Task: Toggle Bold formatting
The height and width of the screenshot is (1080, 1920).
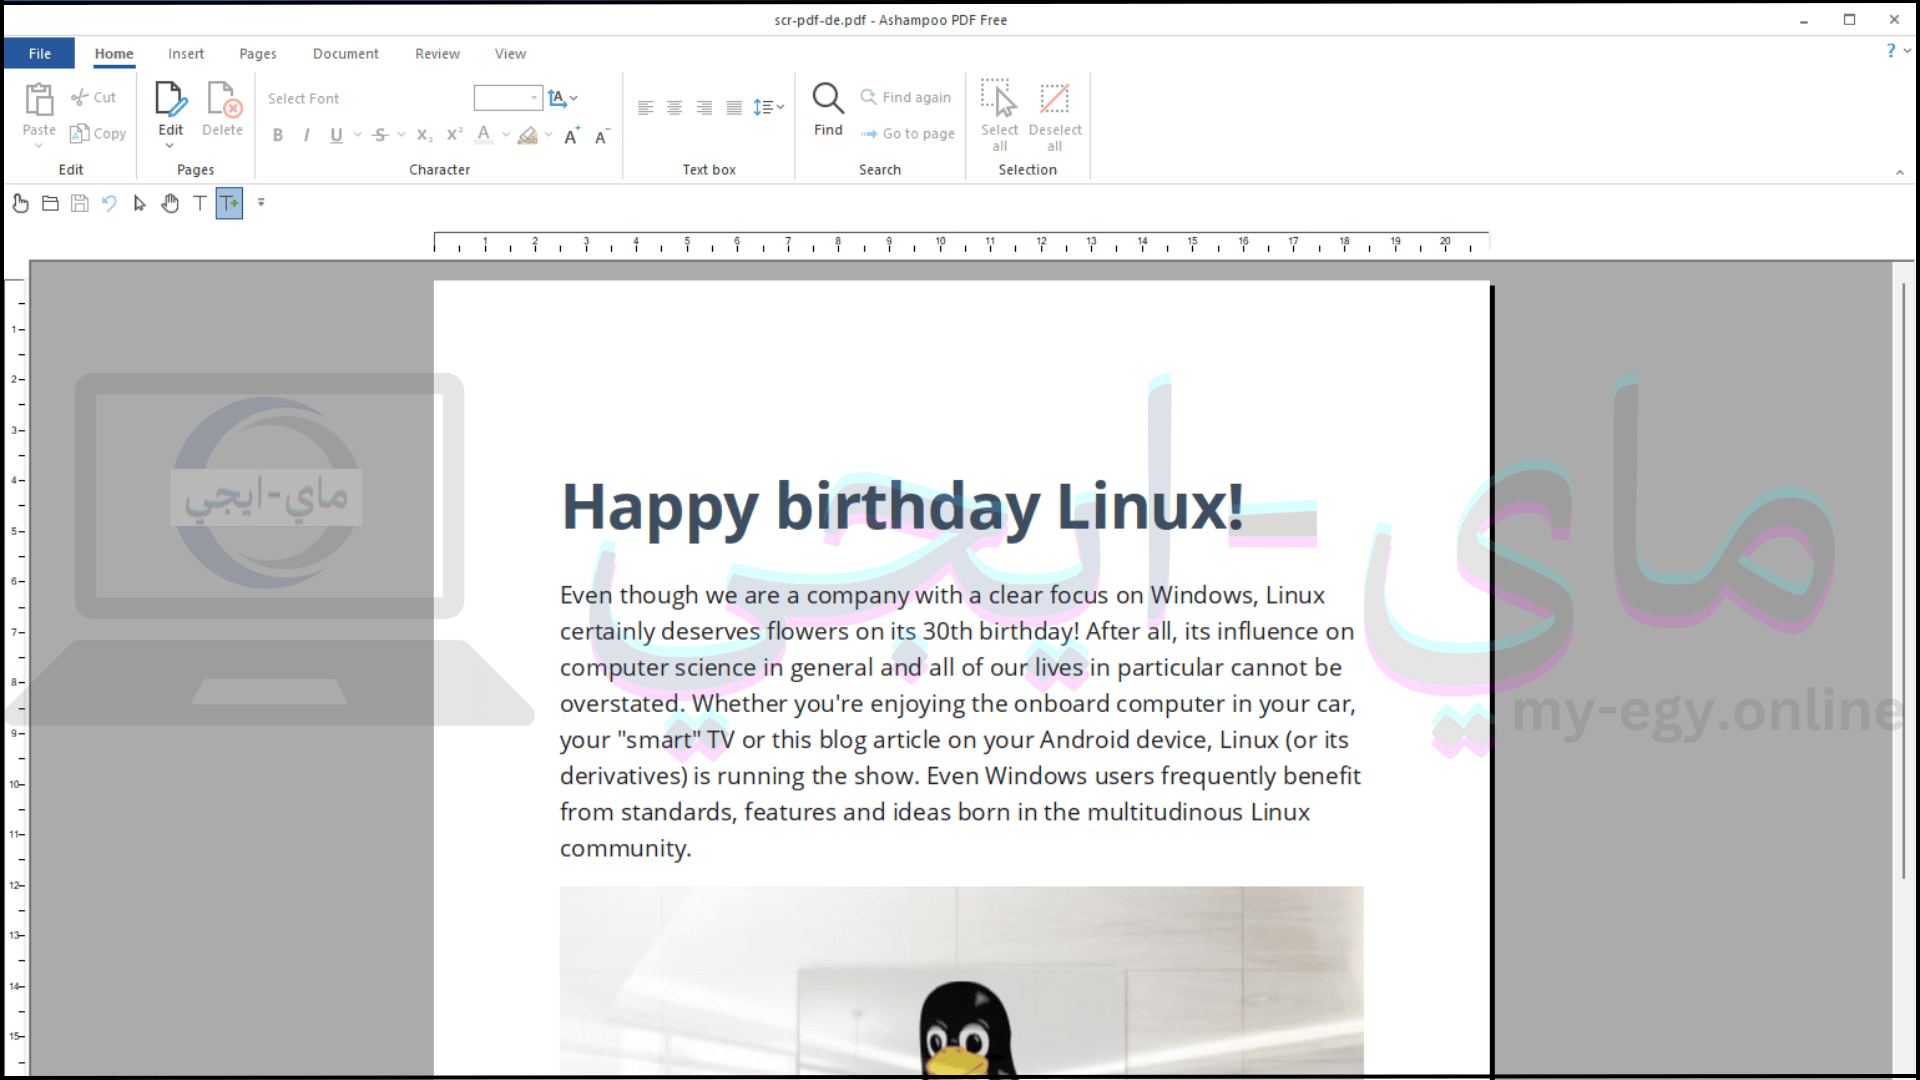Action: point(278,135)
